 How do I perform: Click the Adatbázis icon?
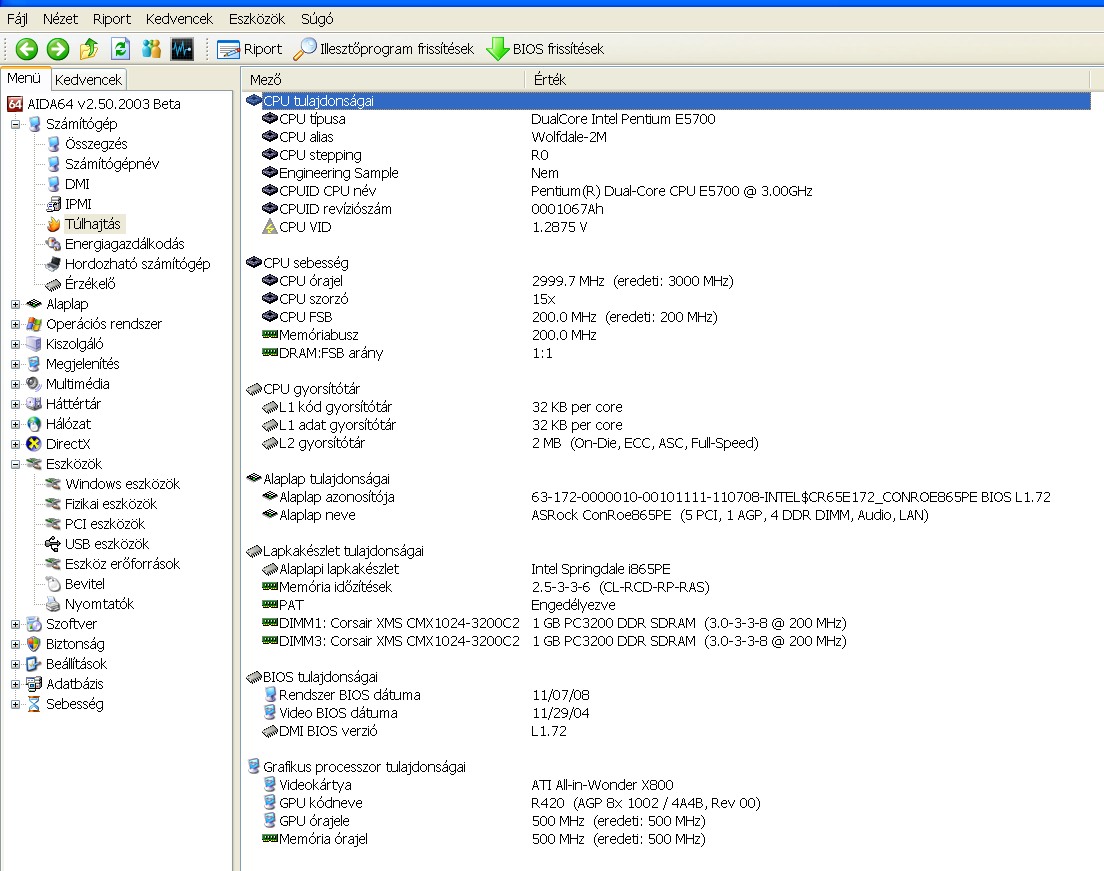tap(34, 684)
